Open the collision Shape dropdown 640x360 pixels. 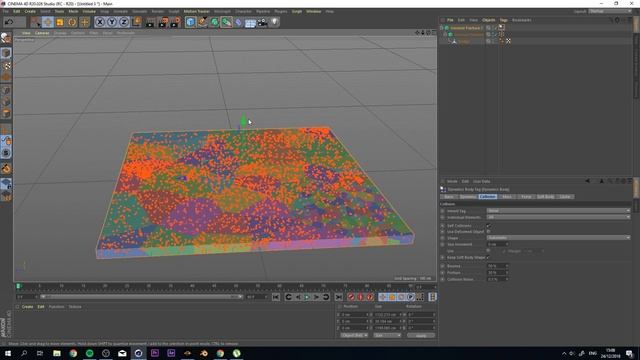pos(558,238)
